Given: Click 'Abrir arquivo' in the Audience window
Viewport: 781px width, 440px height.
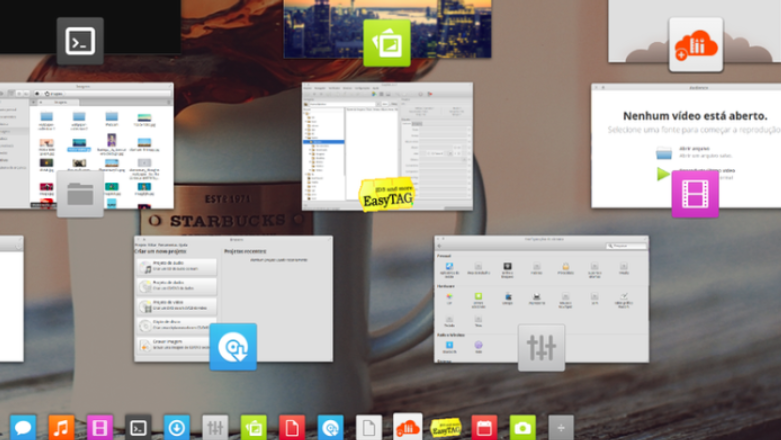Looking at the screenshot, I should click(x=694, y=148).
